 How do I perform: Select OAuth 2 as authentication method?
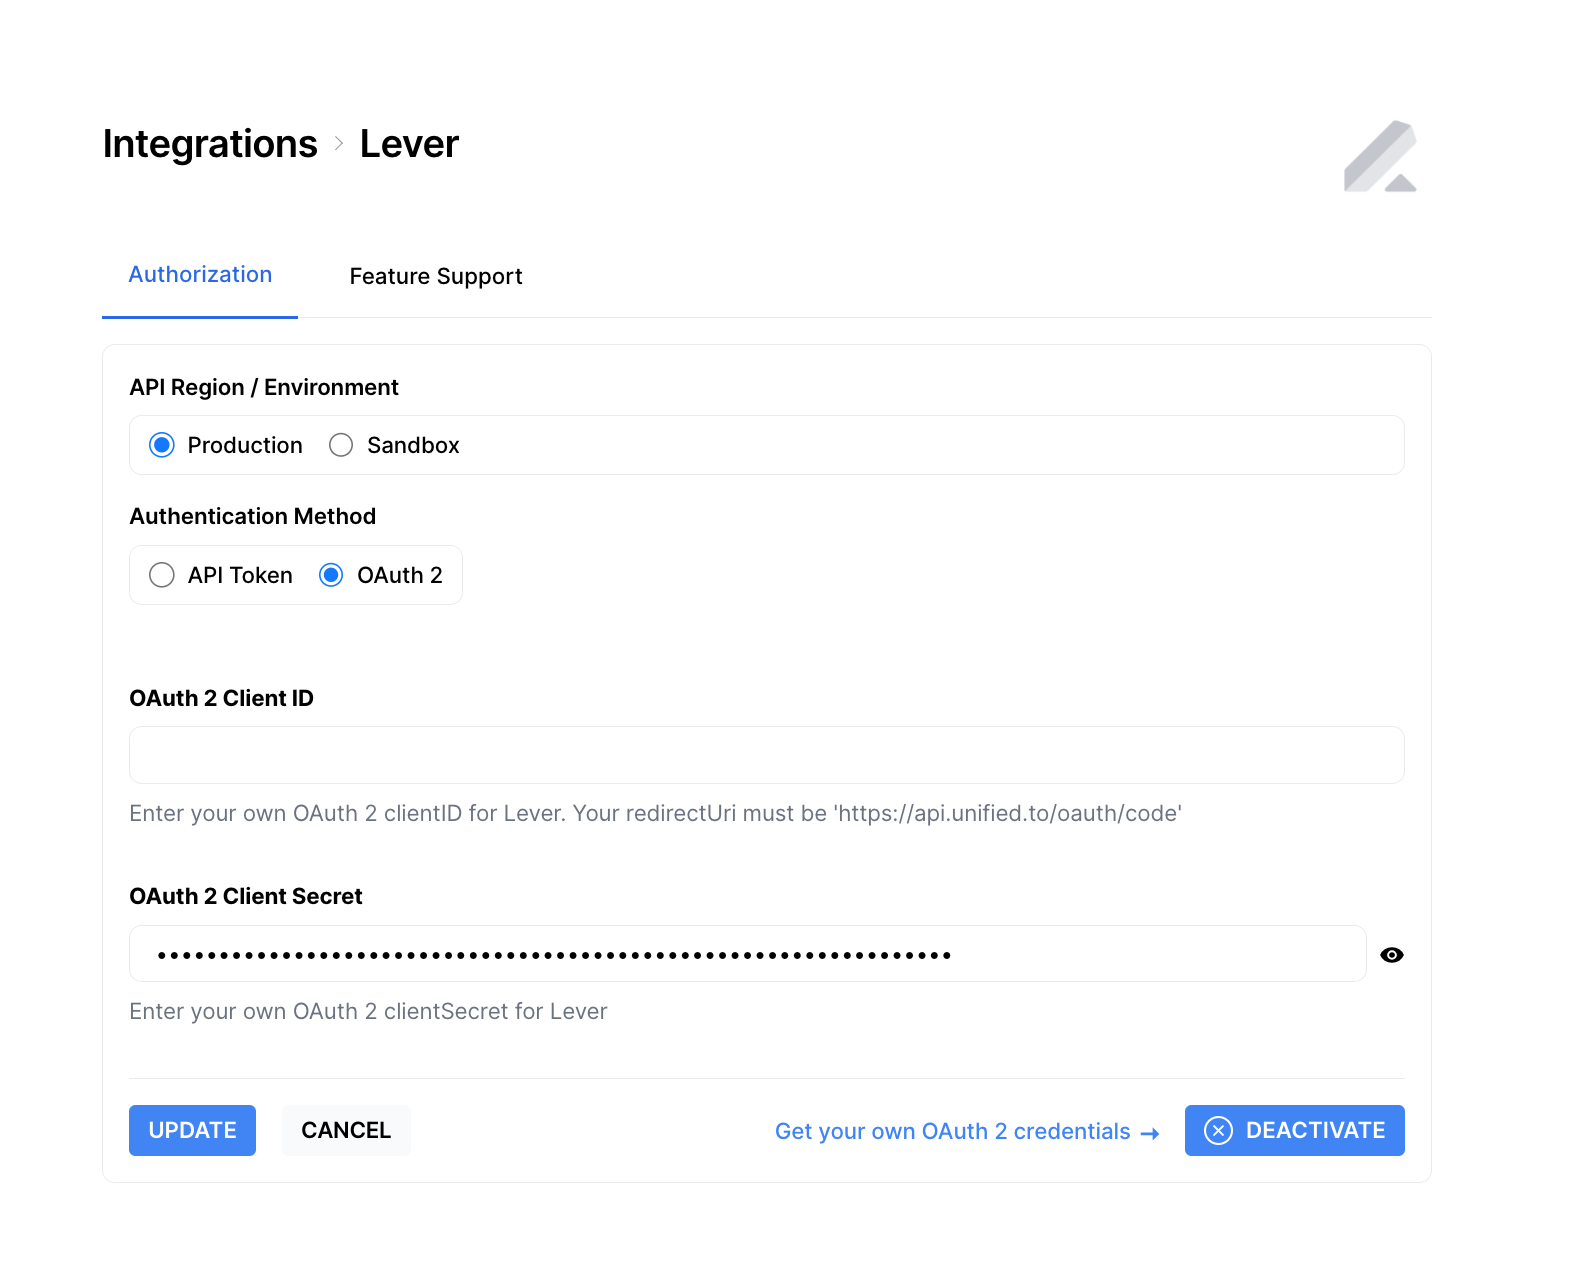(331, 575)
